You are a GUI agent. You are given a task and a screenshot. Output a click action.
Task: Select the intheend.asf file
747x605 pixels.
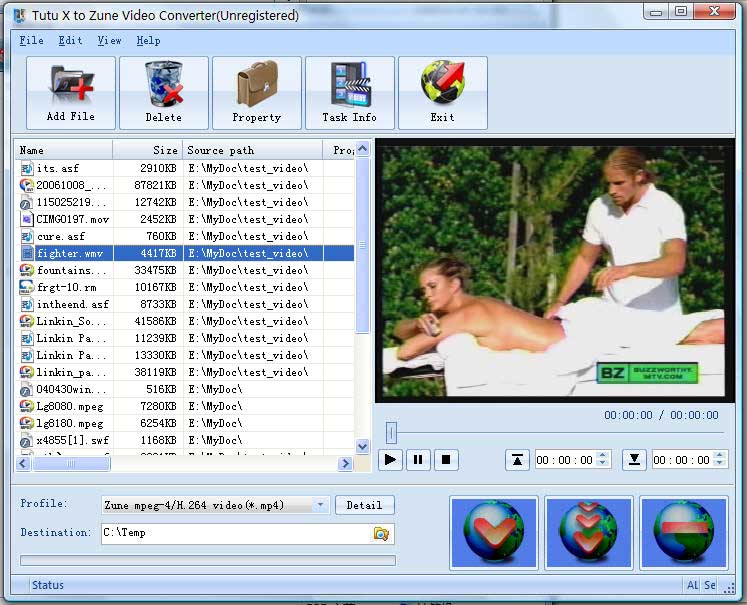pyautogui.click(x=185, y=304)
